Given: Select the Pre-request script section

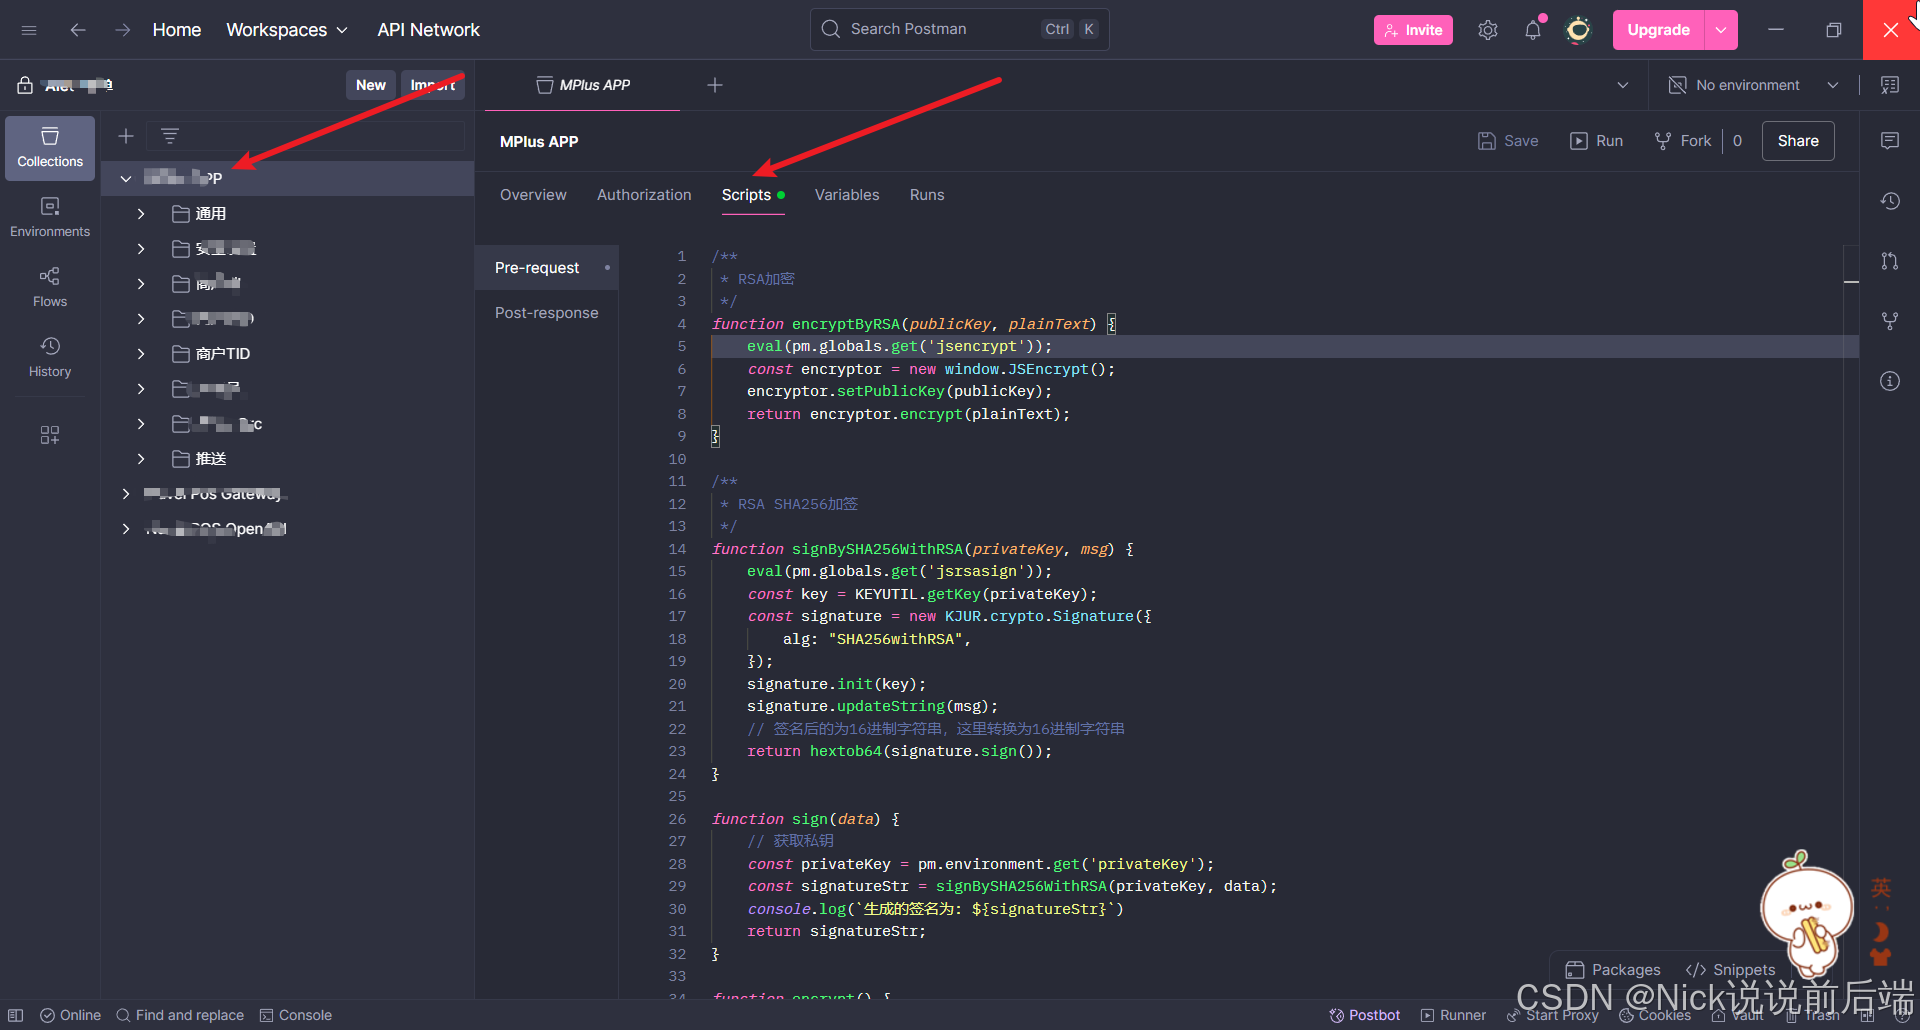Looking at the screenshot, I should pos(546,268).
